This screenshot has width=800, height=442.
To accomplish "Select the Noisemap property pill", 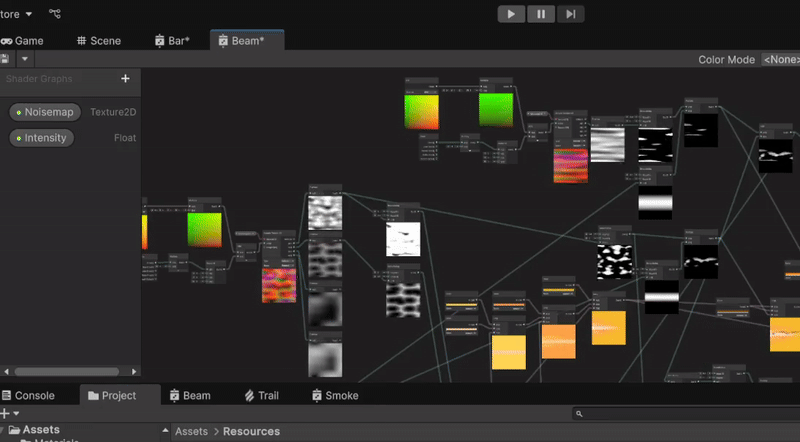I will point(45,112).
